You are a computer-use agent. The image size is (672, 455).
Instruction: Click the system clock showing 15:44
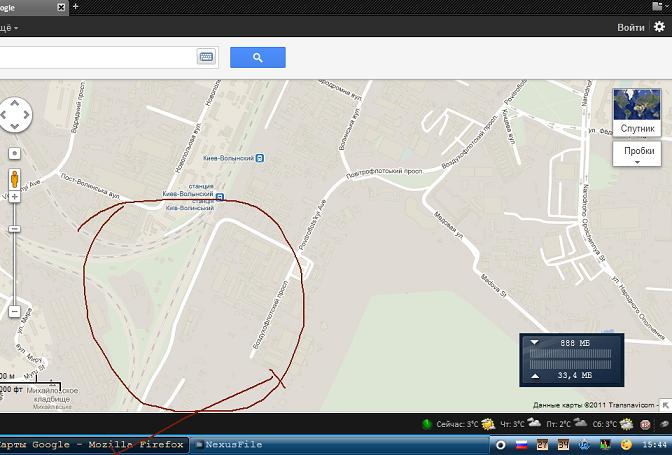[x=656, y=445]
